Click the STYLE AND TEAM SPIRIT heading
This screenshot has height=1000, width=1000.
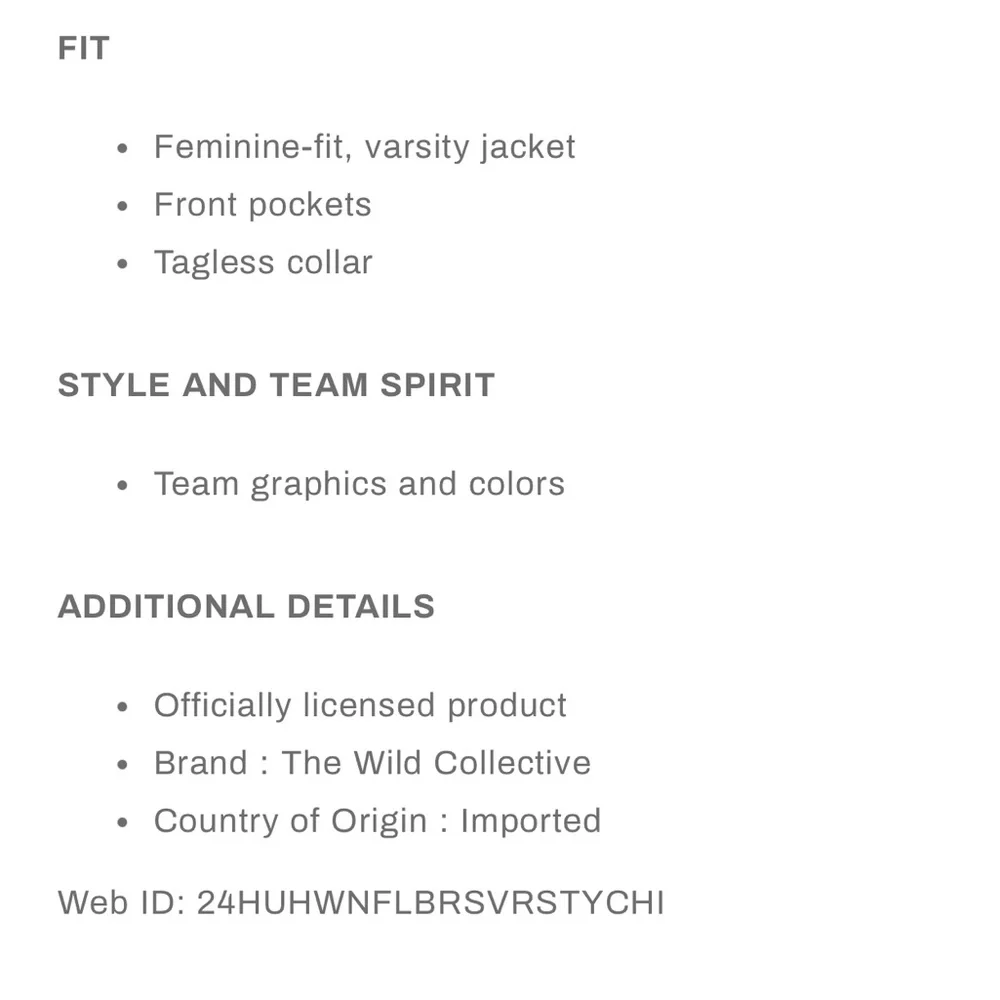pos(276,385)
